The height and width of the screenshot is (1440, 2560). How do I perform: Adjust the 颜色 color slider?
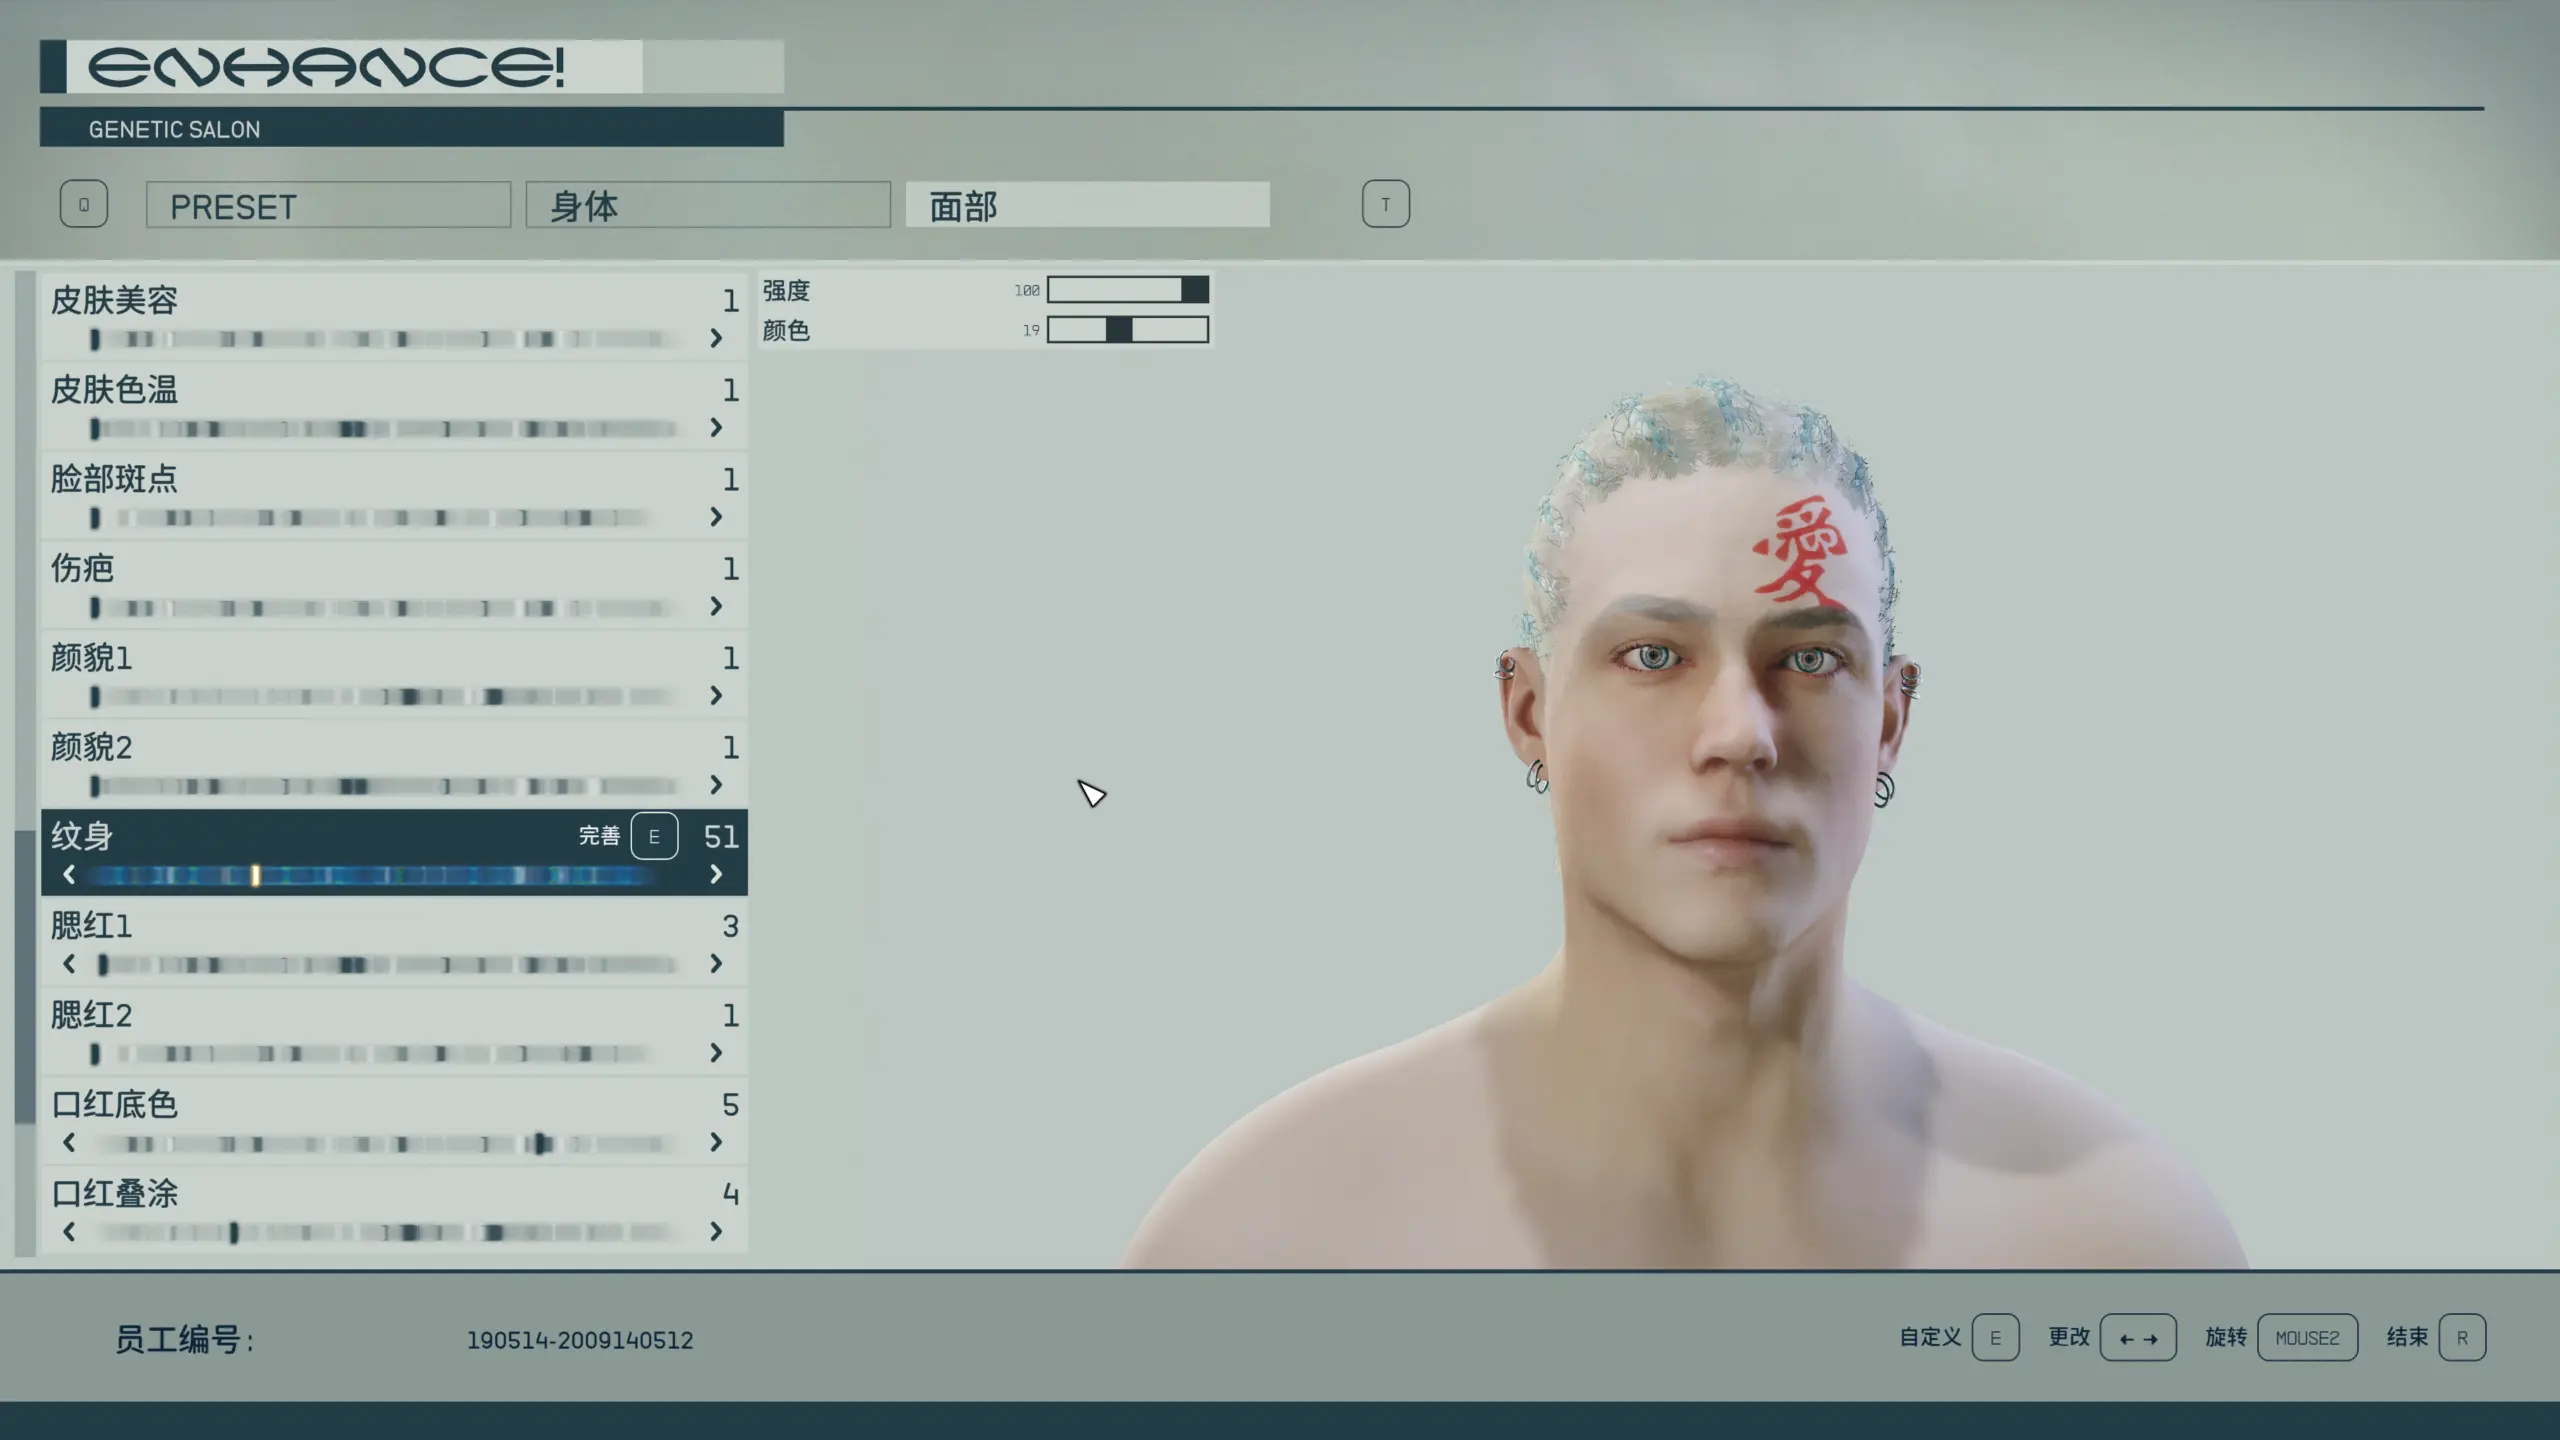(1127, 330)
